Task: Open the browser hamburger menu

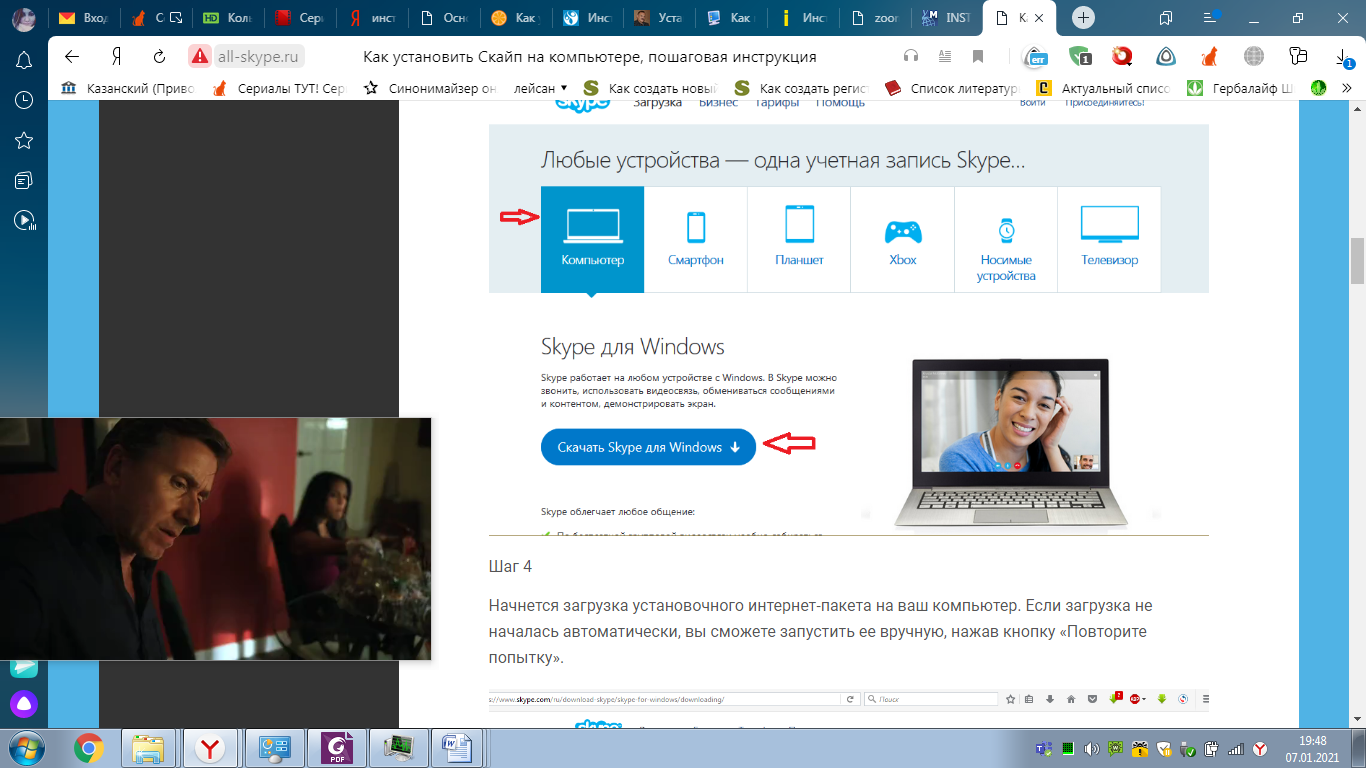Action: [1212, 17]
